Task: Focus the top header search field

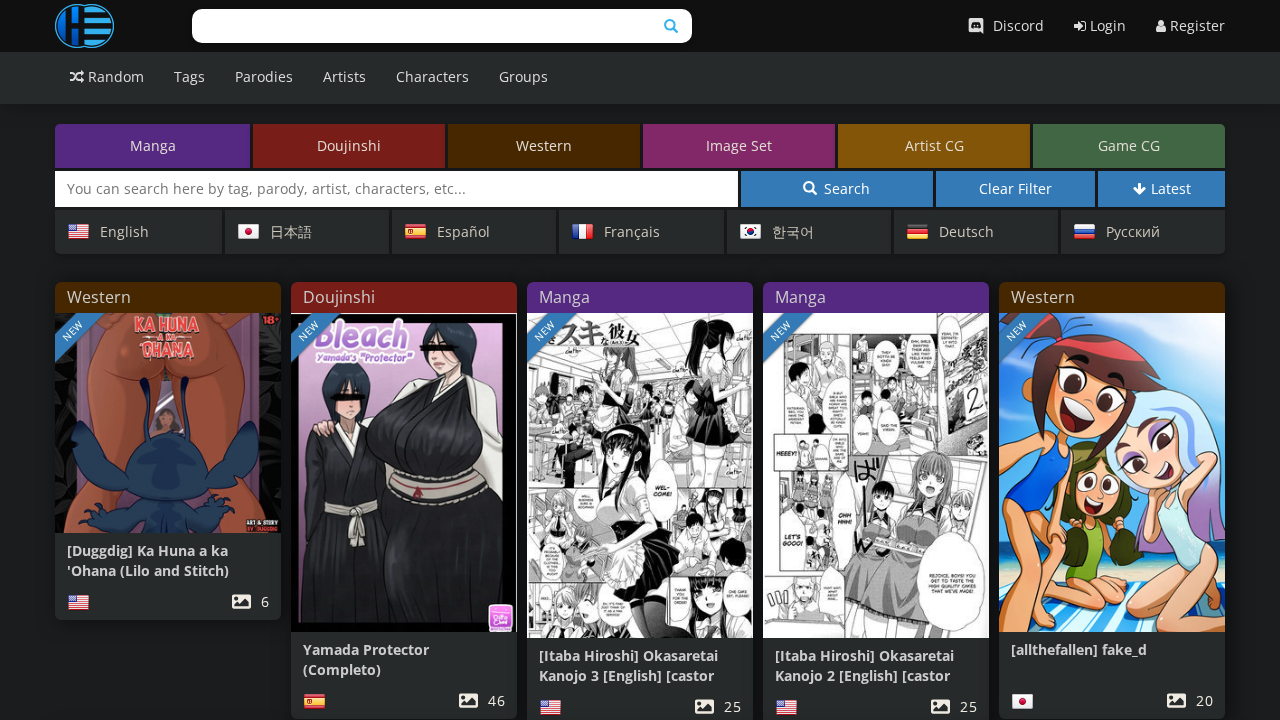Action: pyautogui.click(x=442, y=26)
